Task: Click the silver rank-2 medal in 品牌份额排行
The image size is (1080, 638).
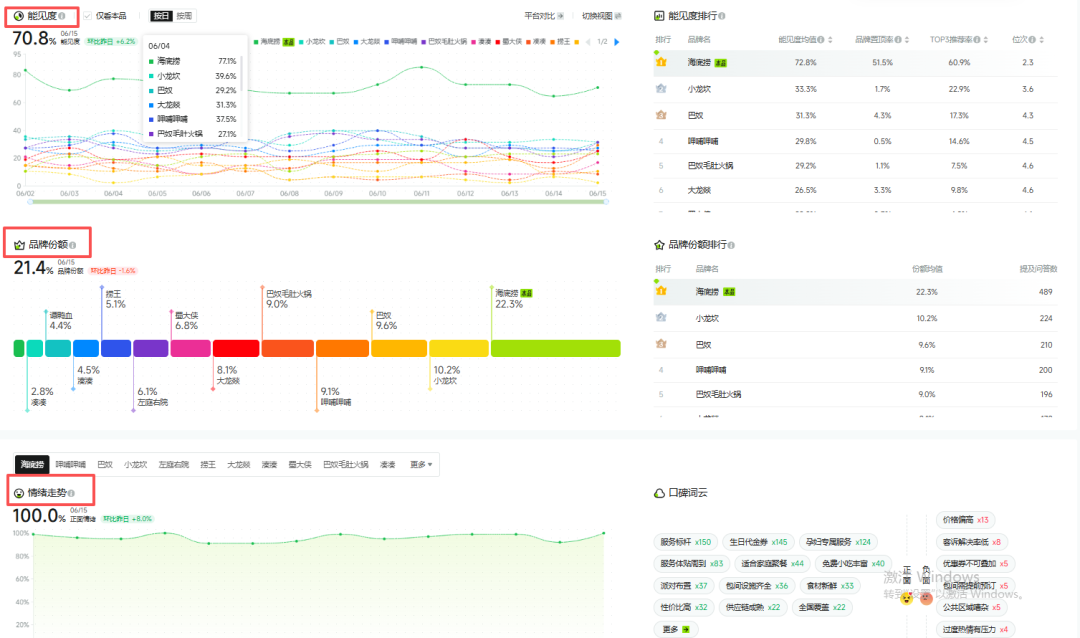Action: (661, 318)
